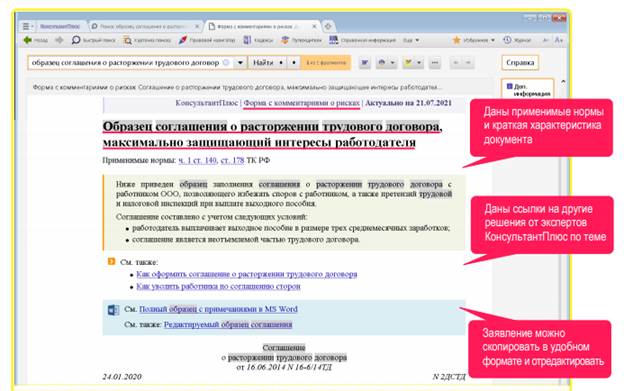Image resolution: width=624 pixels, height=391 pixels.
Task: Open Кодексы books icon
Action: coord(248,40)
